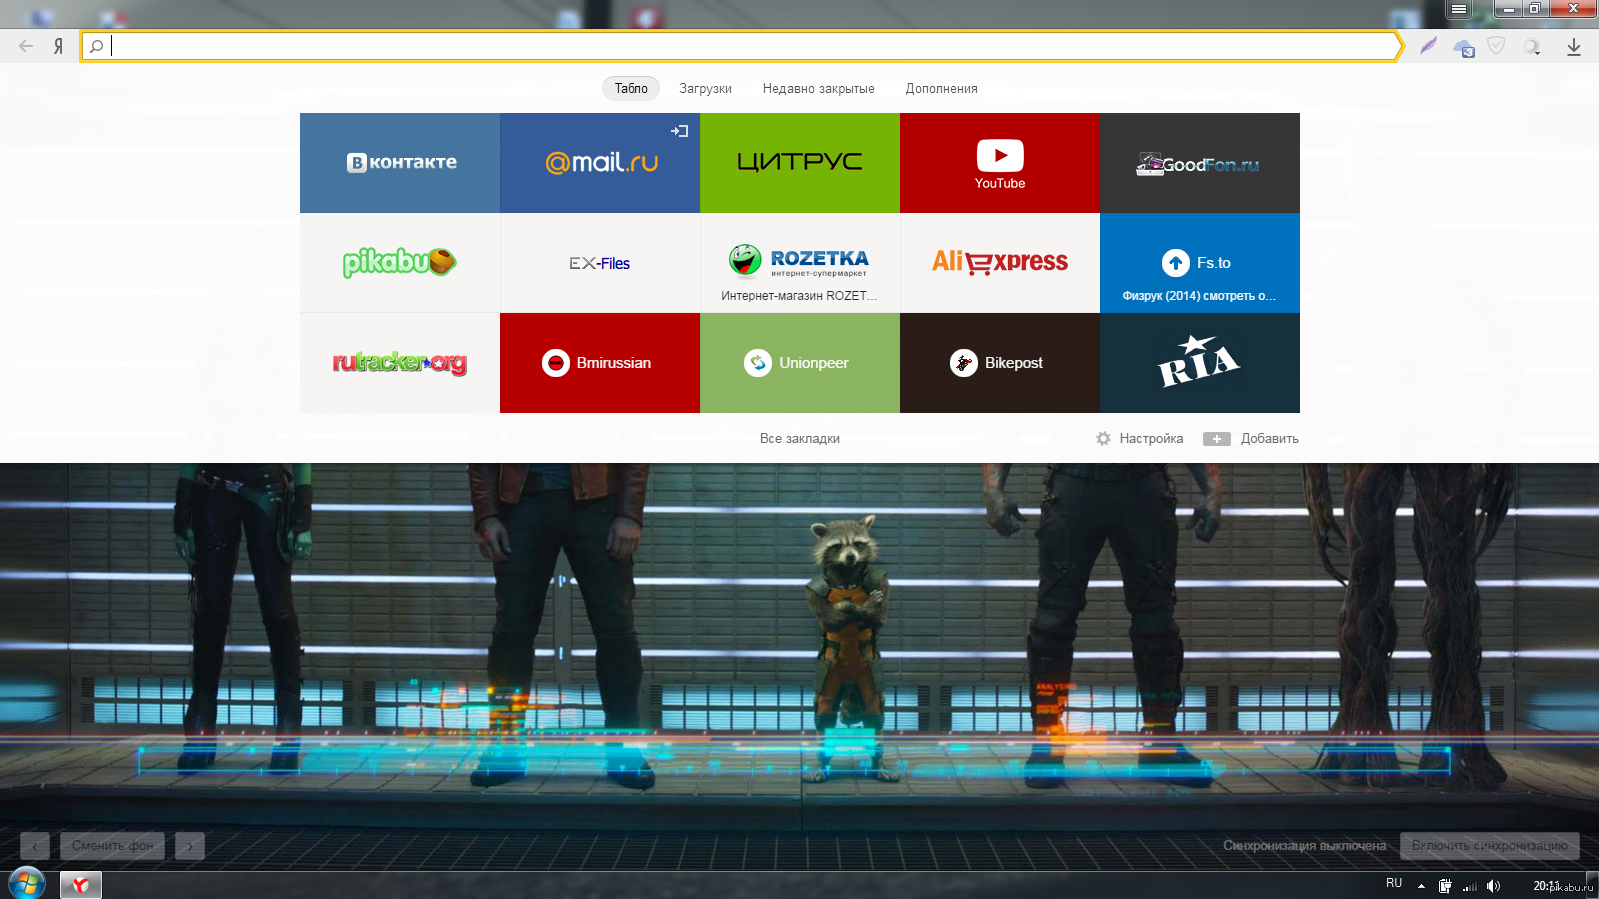Open tableau Настройка settings
Image resolution: width=1599 pixels, height=899 pixels.
(x=1139, y=438)
